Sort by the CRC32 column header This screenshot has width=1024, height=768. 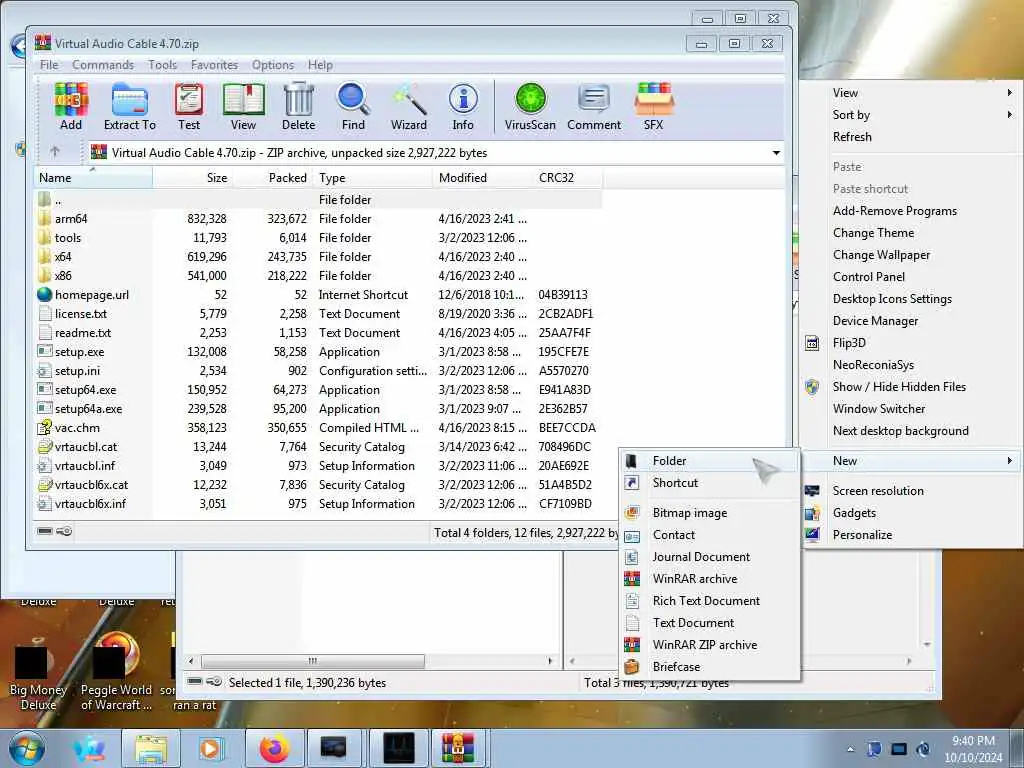pyautogui.click(x=567, y=178)
